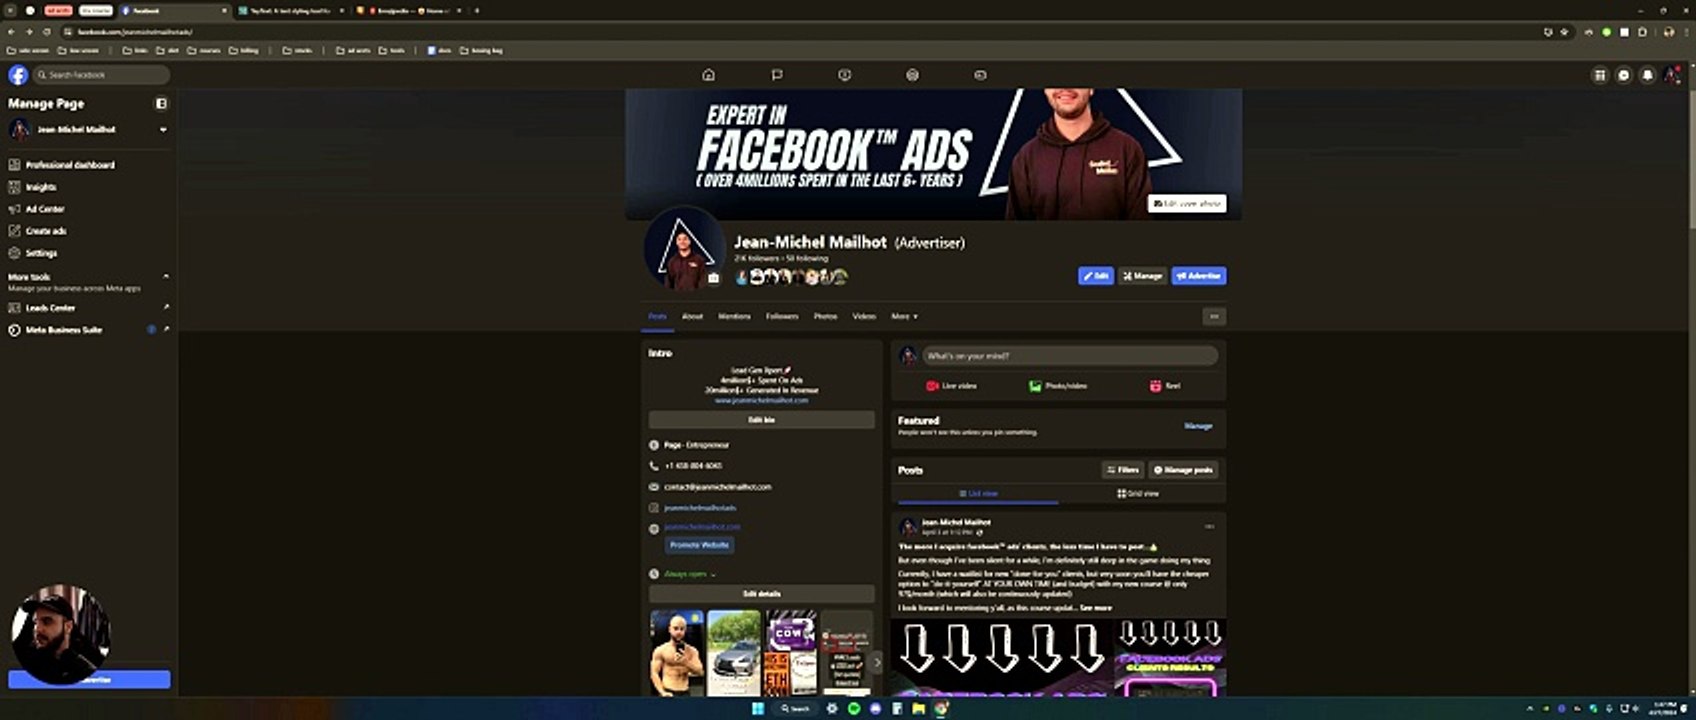The height and width of the screenshot is (720, 1696).
Task: Open the Pages flag icon in top navigation
Action: [777, 75]
